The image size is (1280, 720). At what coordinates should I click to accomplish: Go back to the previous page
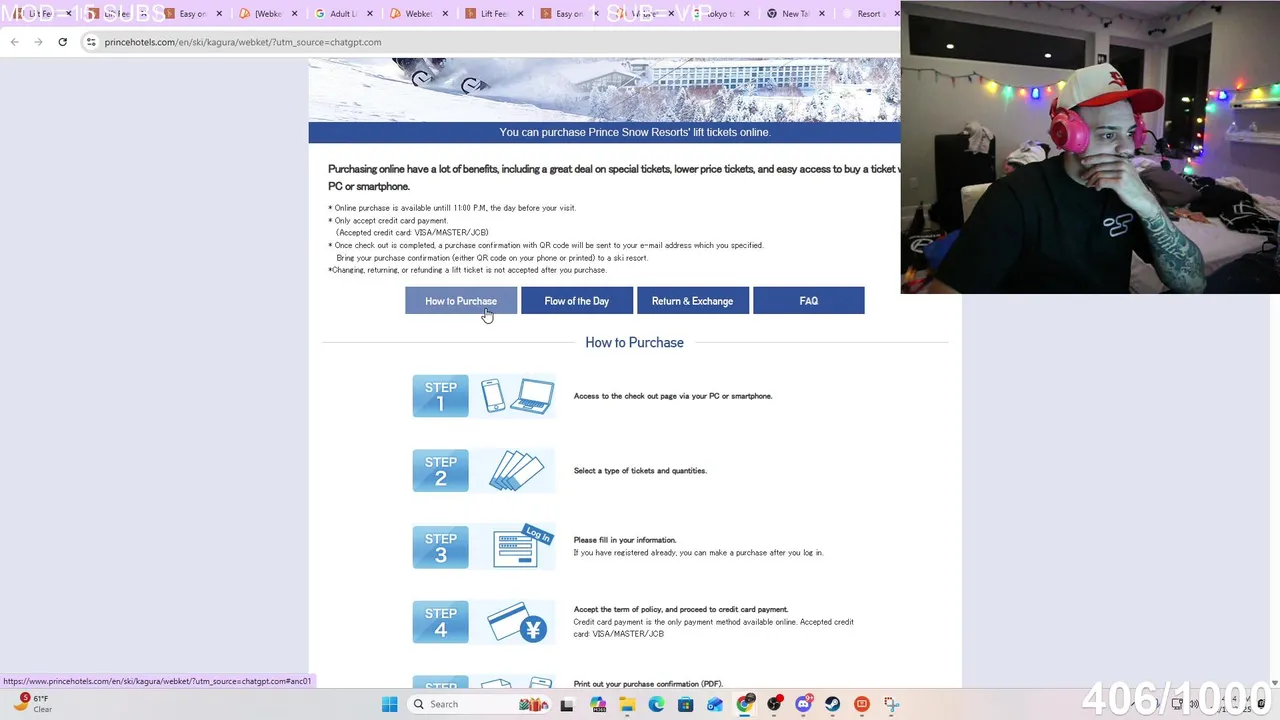pyautogui.click(x=14, y=42)
